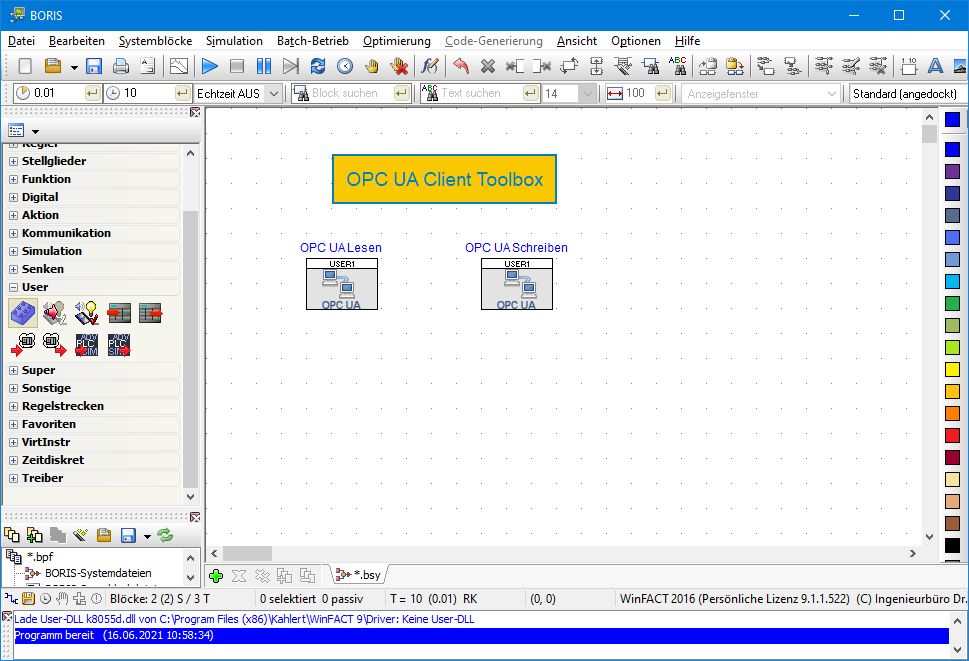The image size is (969, 661).
Task: Collapse the User block group
Action: 14,287
